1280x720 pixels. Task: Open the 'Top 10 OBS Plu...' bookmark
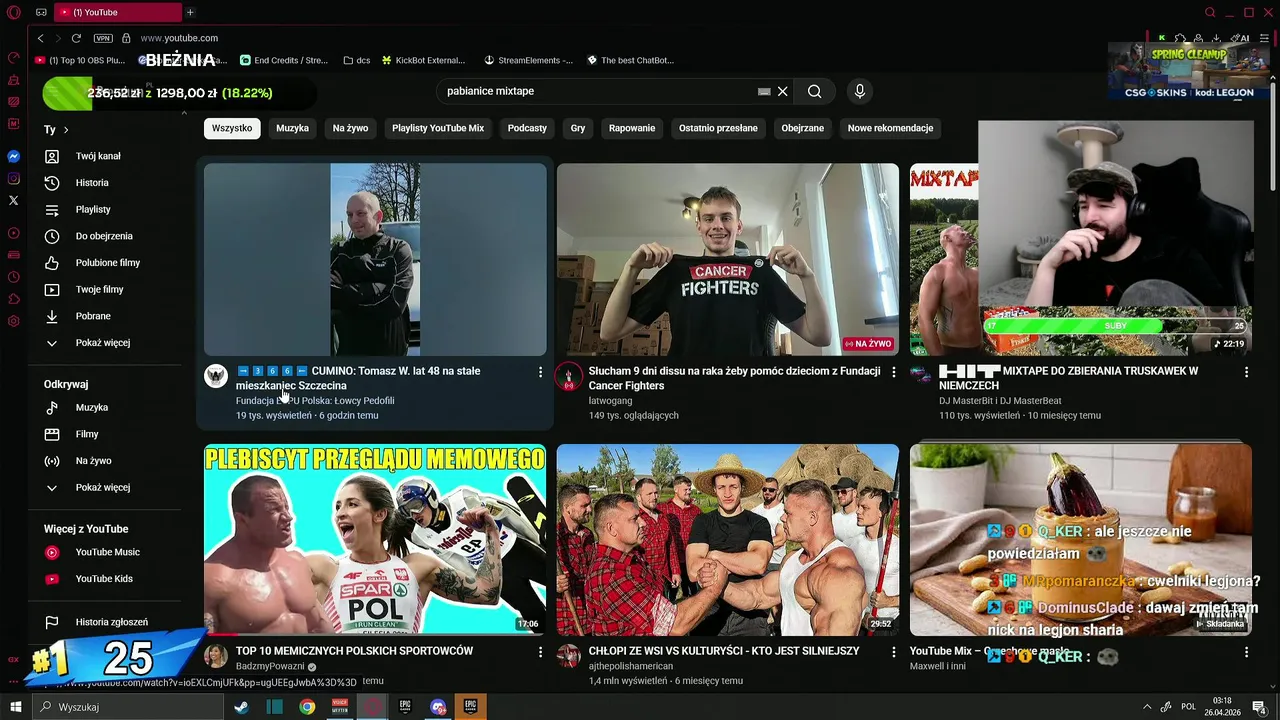(x=80, y=60)
